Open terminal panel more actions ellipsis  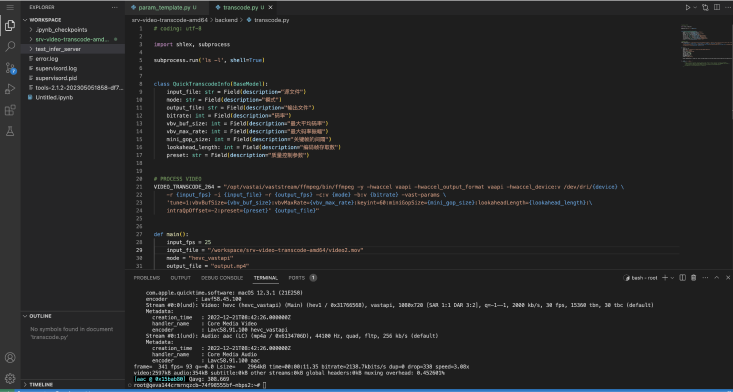click(705, 278)
